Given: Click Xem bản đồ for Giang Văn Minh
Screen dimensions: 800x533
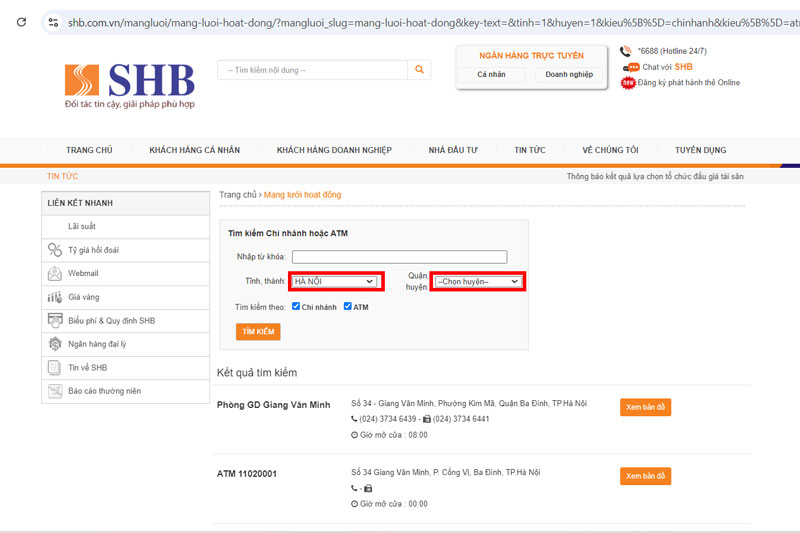Looking at the screenshot, I should click(x=645, y=407).
